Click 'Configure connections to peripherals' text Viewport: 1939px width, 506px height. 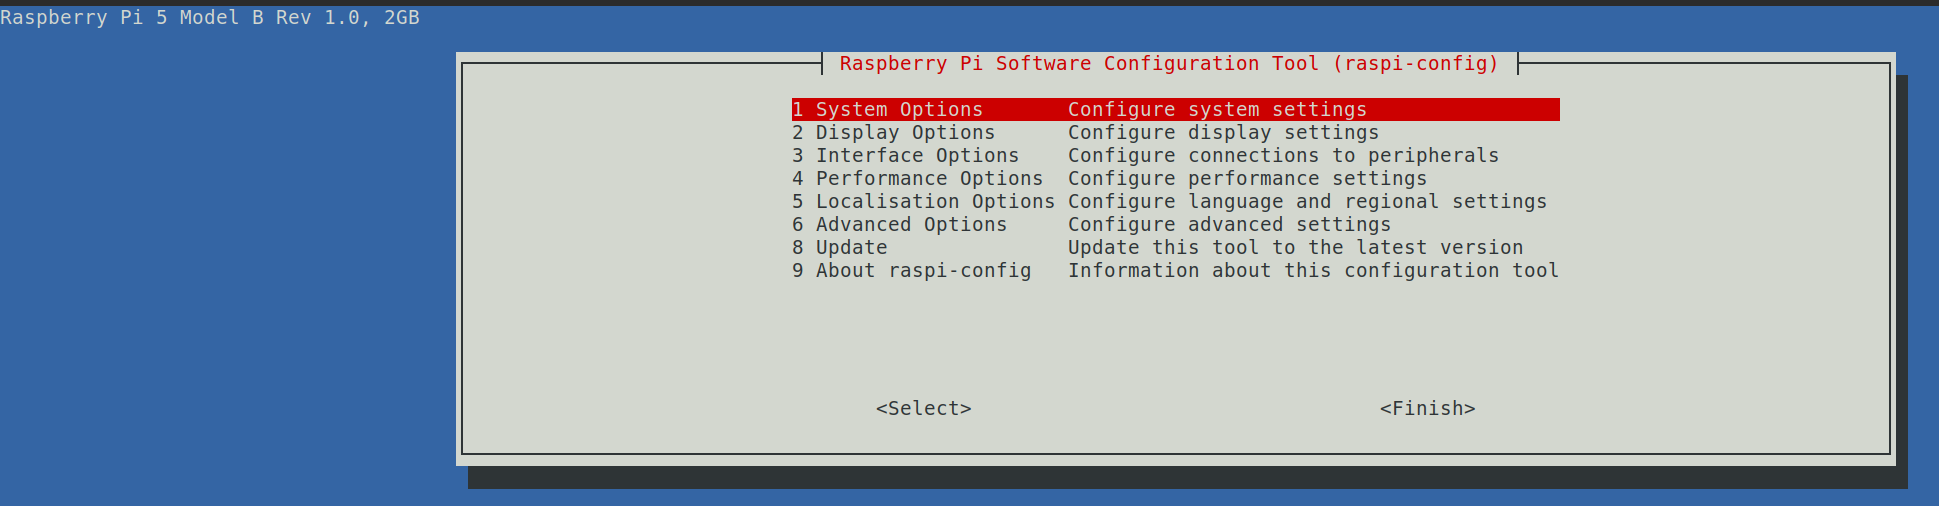click(1283, 156)
